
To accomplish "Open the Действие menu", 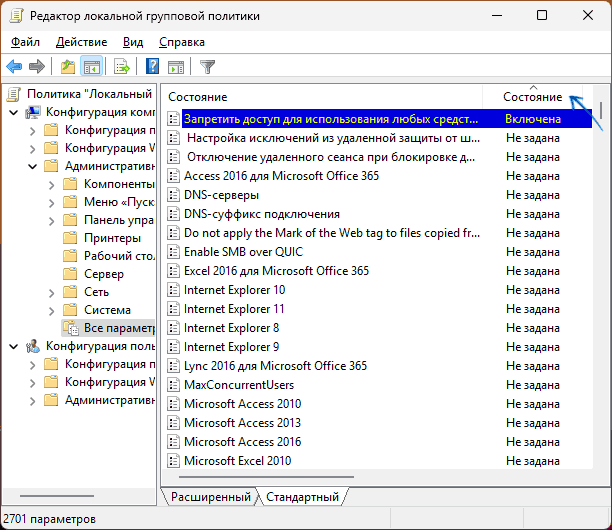I will (81, 42).
